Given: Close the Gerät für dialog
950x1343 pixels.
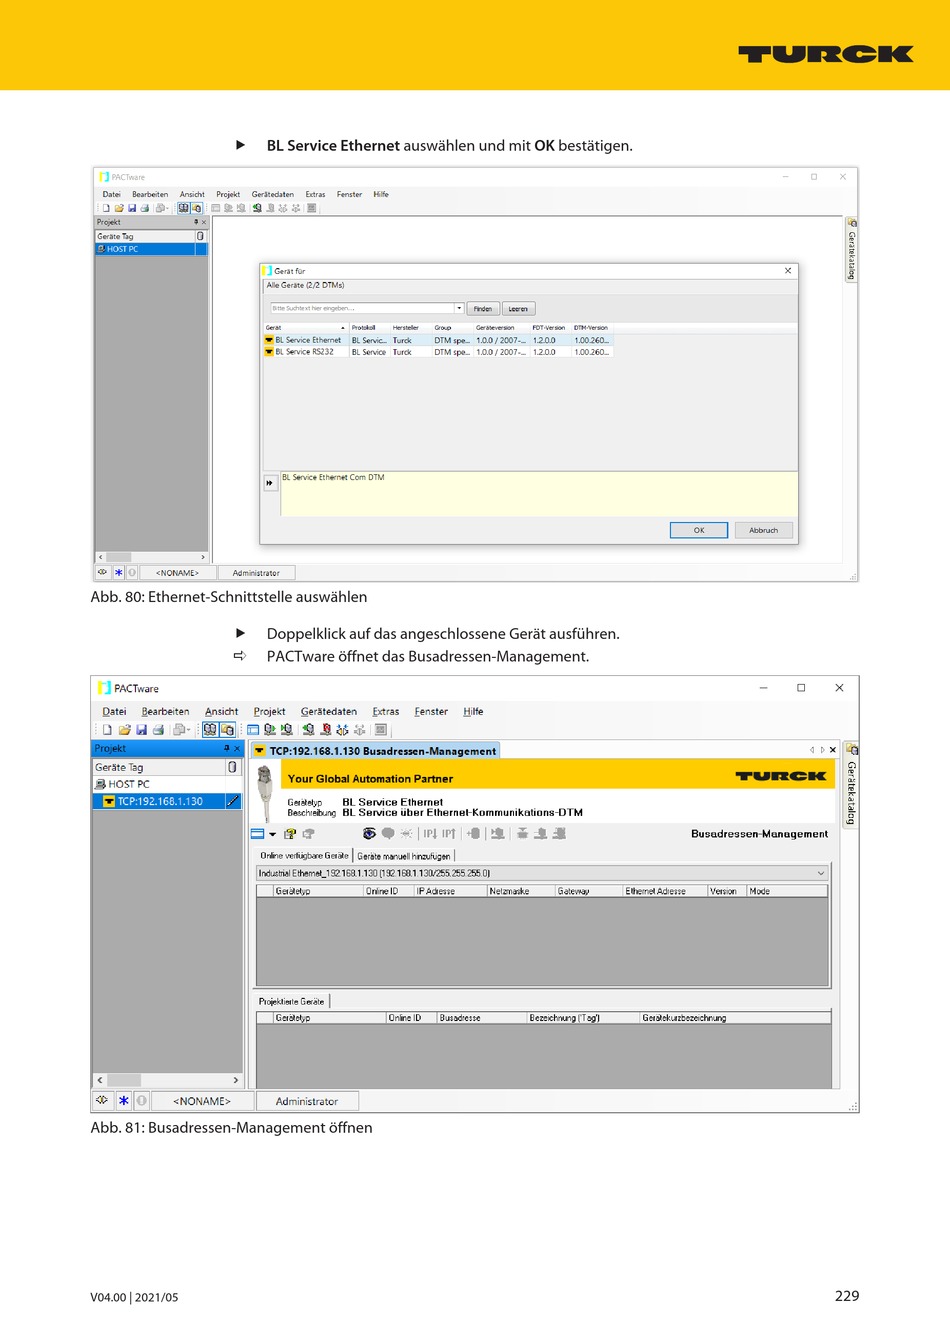Looking at the screenshot, I should (788, 270).
